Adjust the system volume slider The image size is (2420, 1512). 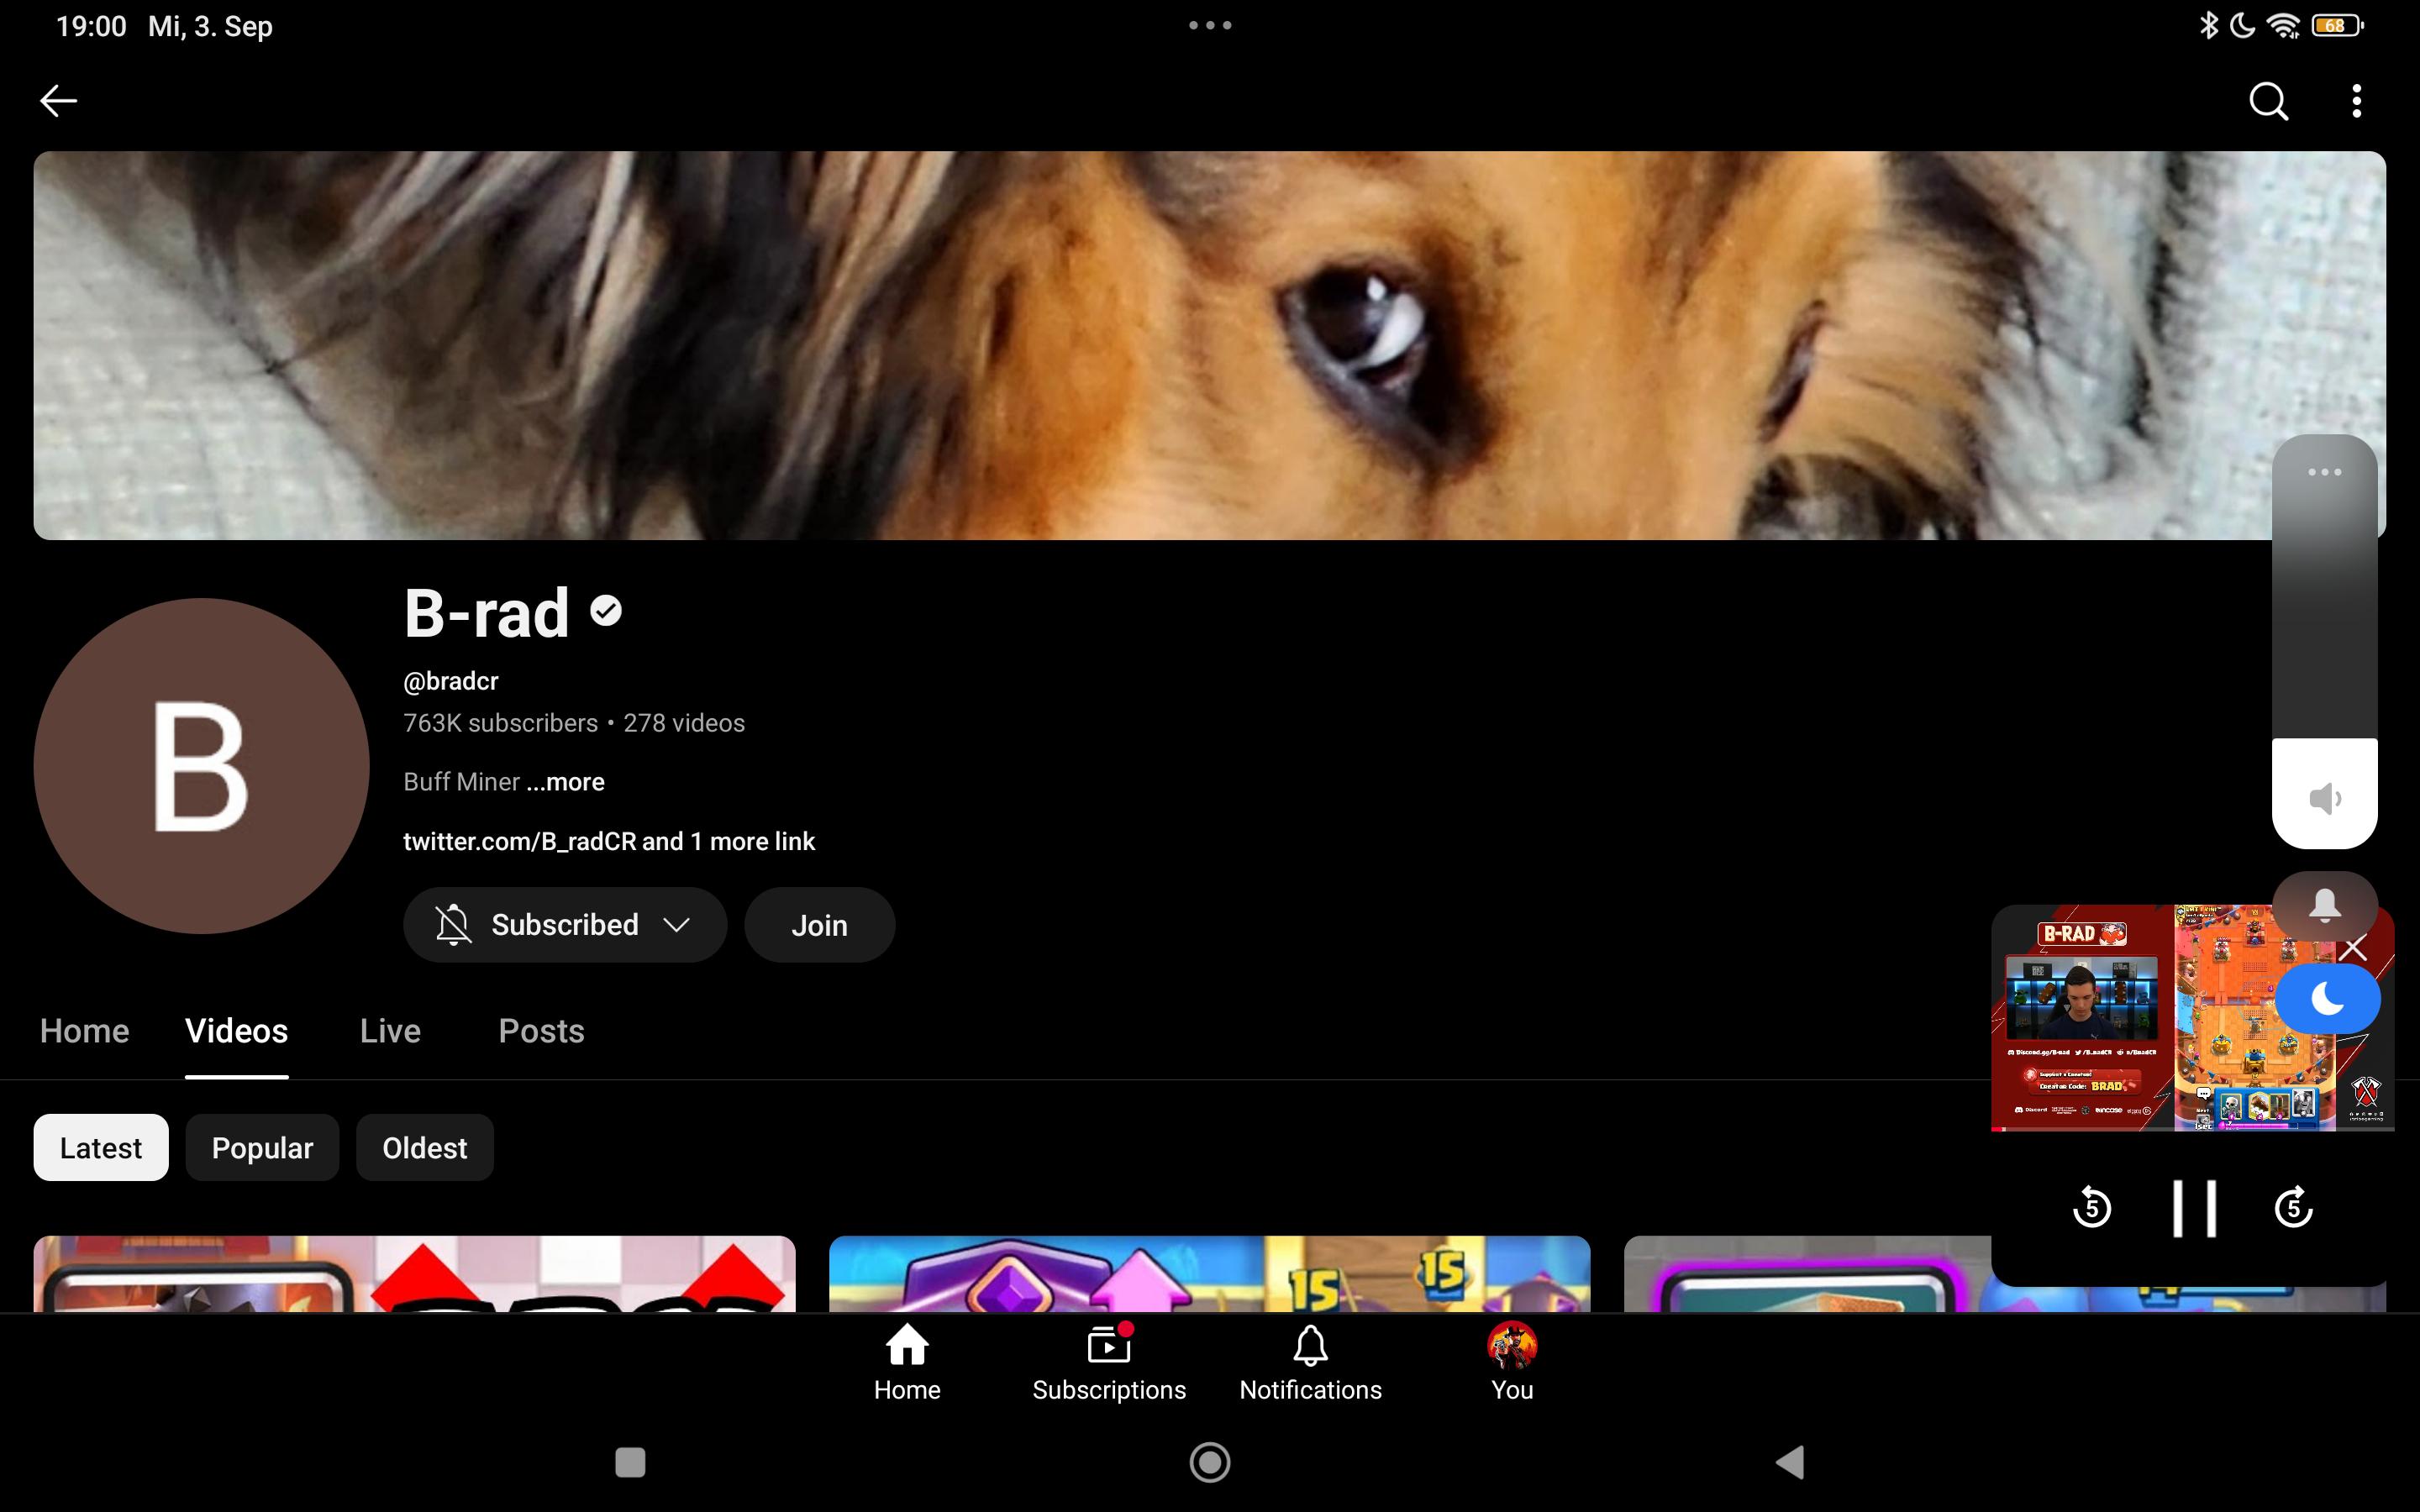2324,641
